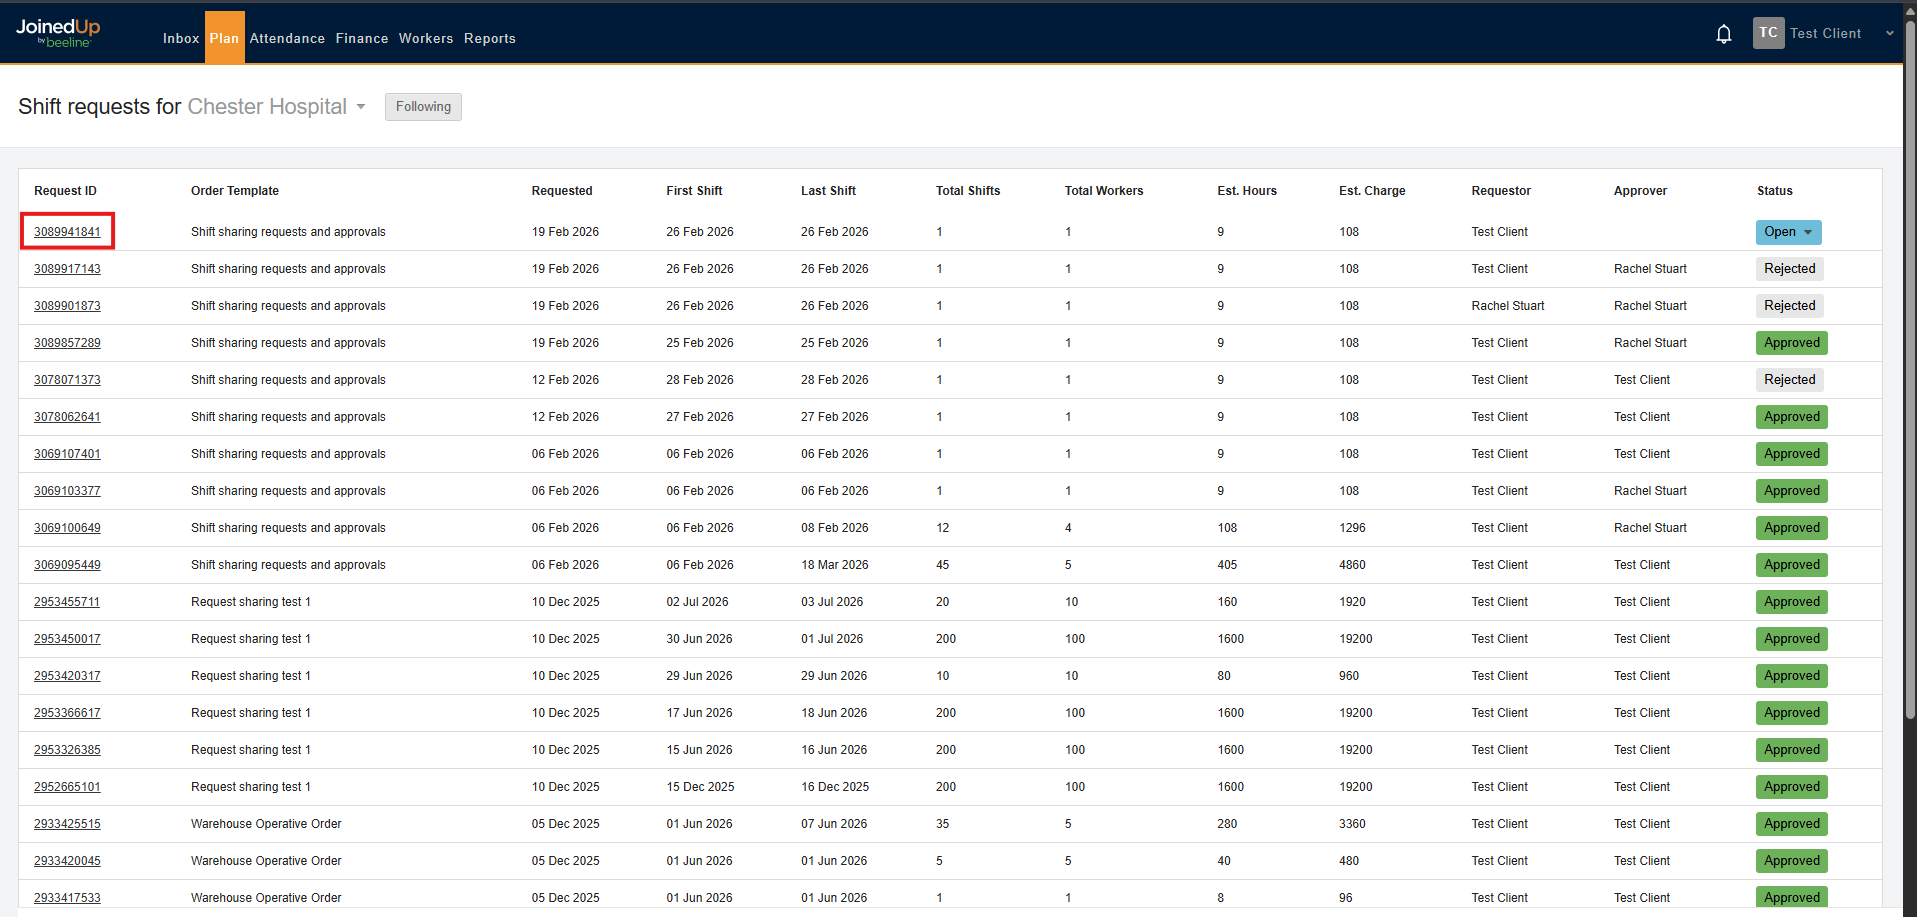Viewport: 1917px width, 917px height.
Task: Open request 3089941841 details link
Action: coord(67,231)
